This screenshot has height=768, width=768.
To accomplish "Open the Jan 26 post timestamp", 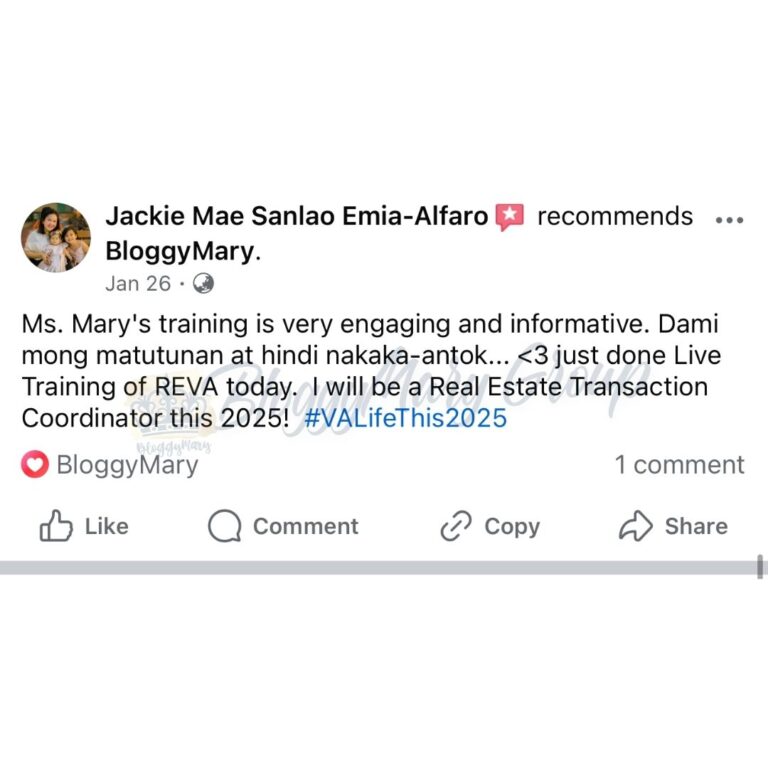I will (138, 284).
